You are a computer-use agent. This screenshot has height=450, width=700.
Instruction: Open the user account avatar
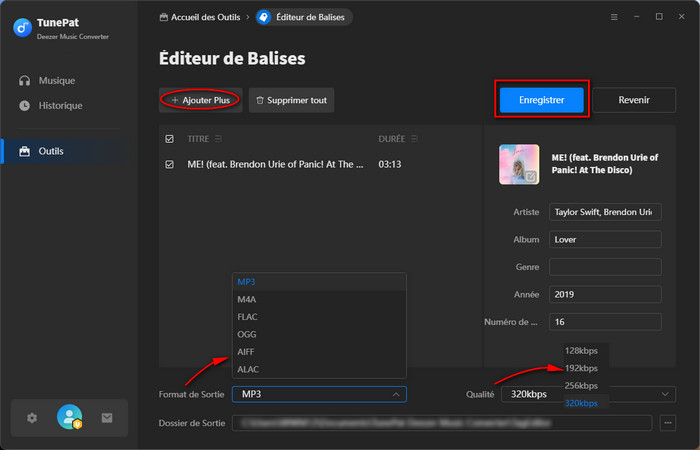pos(69,417)
